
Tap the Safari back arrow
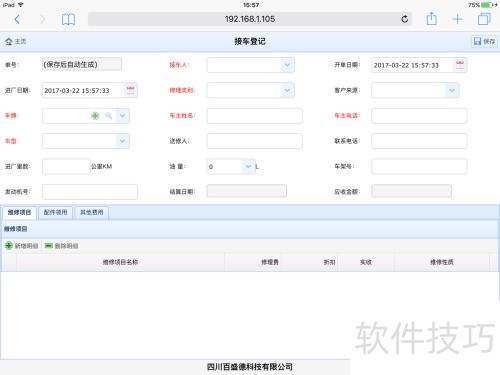[17, 19]
